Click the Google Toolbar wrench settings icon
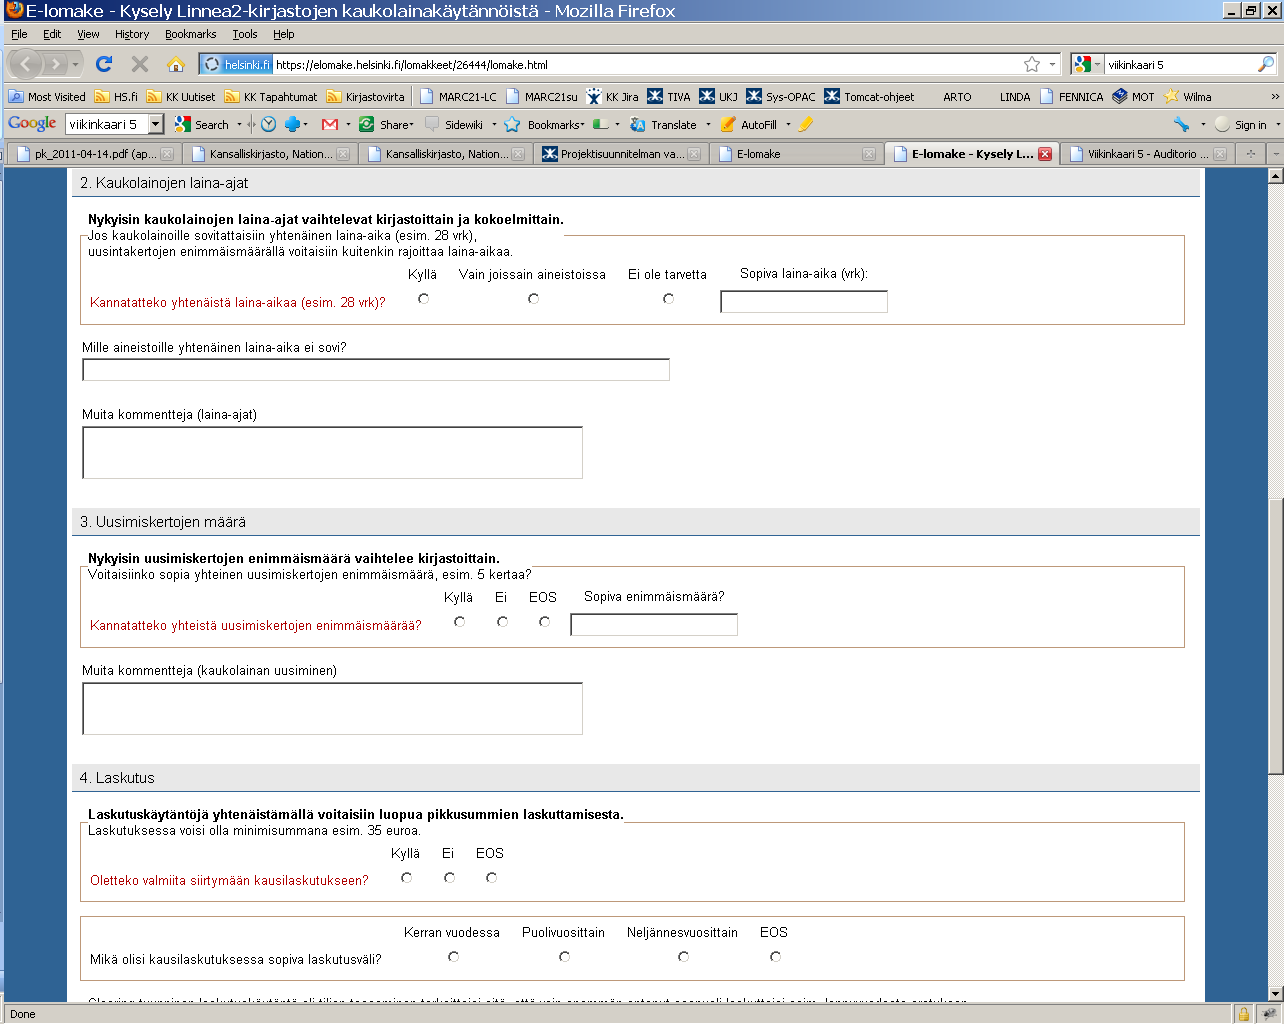Screen dimensions: 1284x1024 coord(1181,124)
